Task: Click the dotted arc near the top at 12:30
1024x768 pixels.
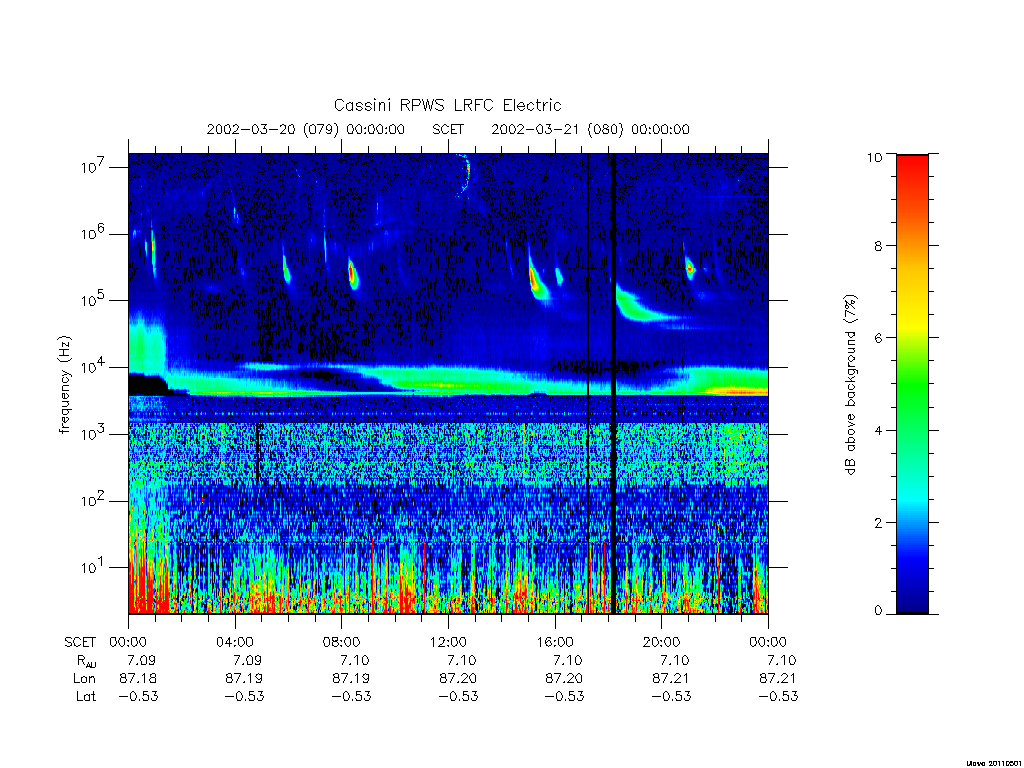Action: (465, 174)
